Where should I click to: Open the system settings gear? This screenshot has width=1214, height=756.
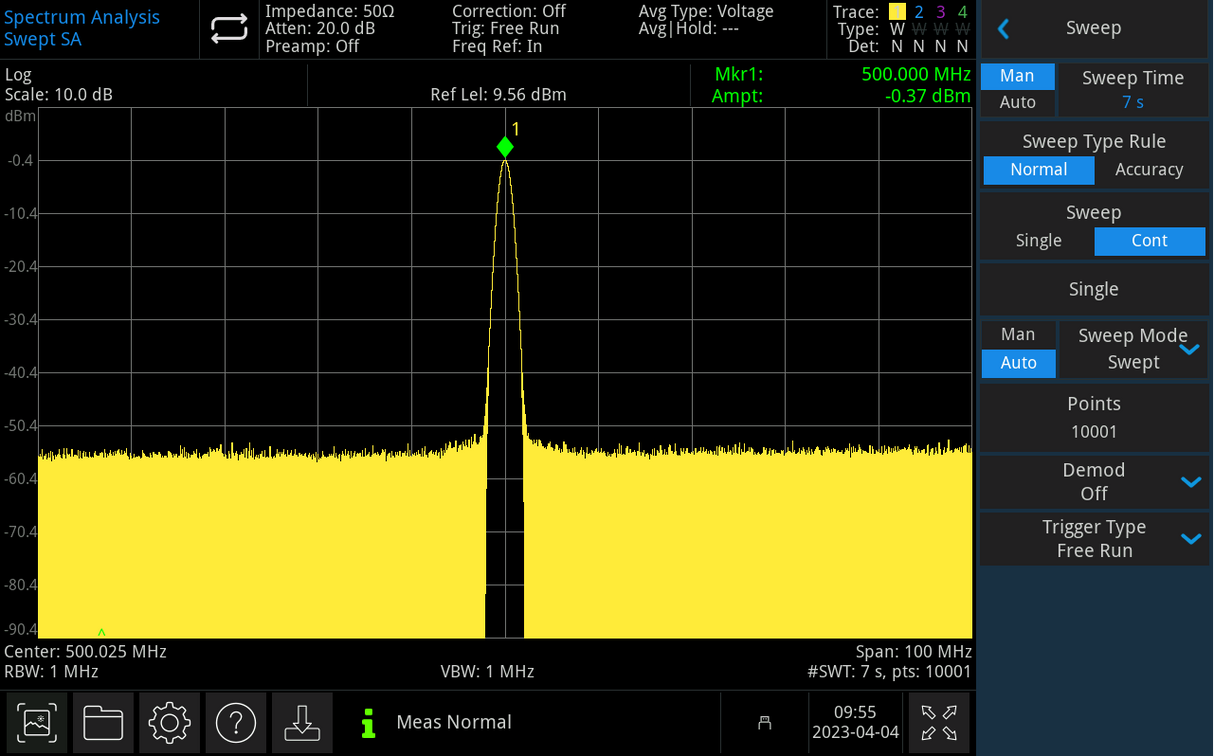(169, 722)
